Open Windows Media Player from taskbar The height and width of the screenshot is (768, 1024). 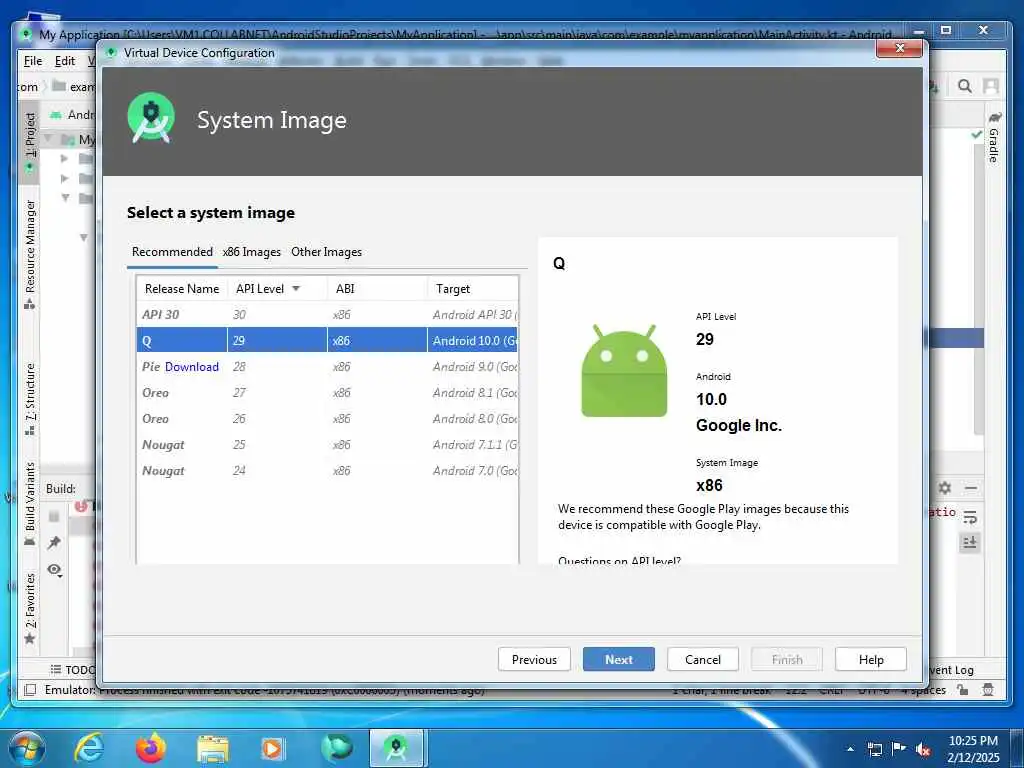272,748
